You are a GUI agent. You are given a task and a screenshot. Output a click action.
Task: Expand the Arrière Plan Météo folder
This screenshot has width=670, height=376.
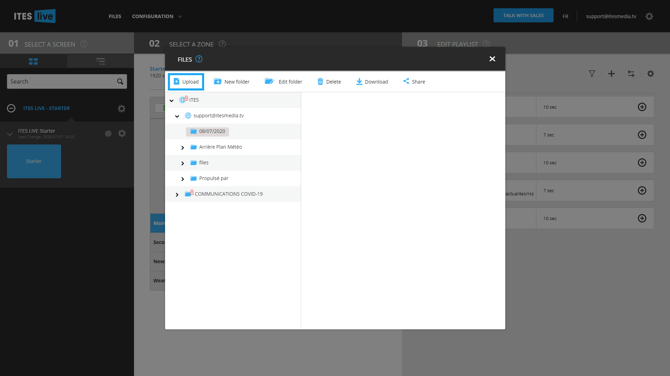tap(182, 147)
